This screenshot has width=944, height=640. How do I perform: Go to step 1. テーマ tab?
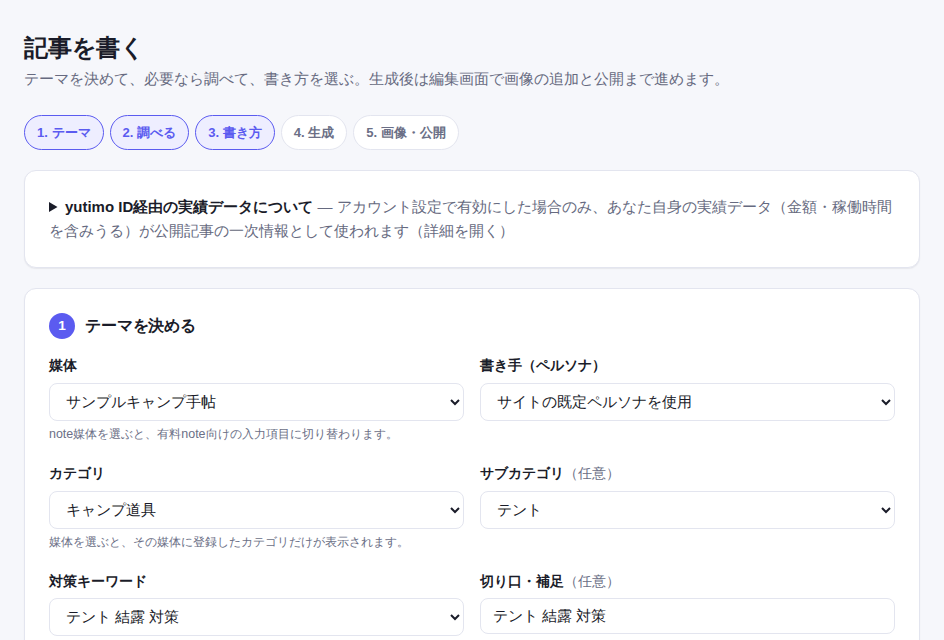[64, 132]
